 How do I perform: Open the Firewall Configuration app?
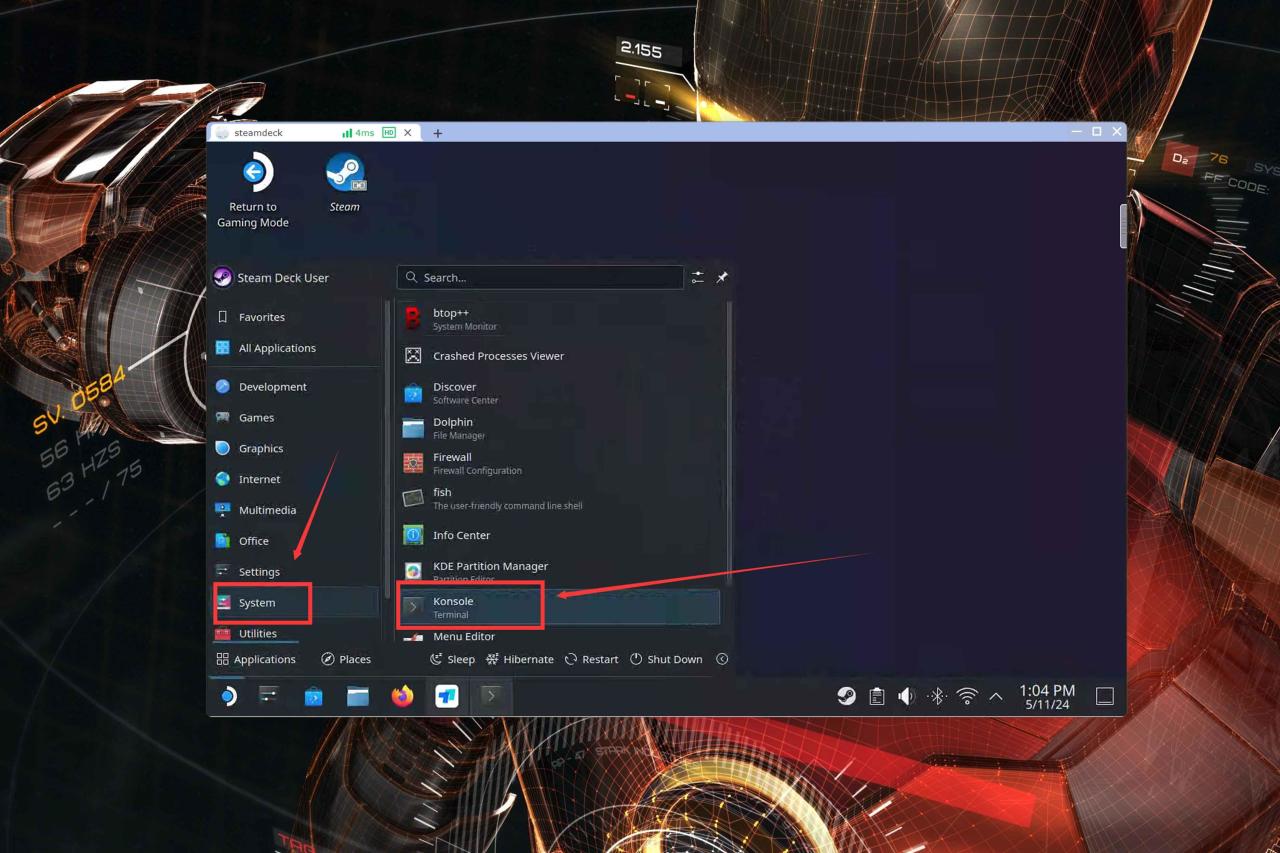coord(560,463)
